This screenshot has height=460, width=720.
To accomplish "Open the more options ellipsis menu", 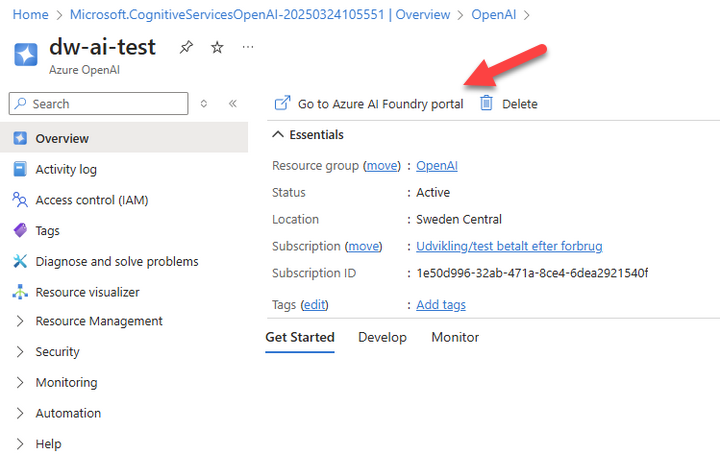I will click(248, 47).
